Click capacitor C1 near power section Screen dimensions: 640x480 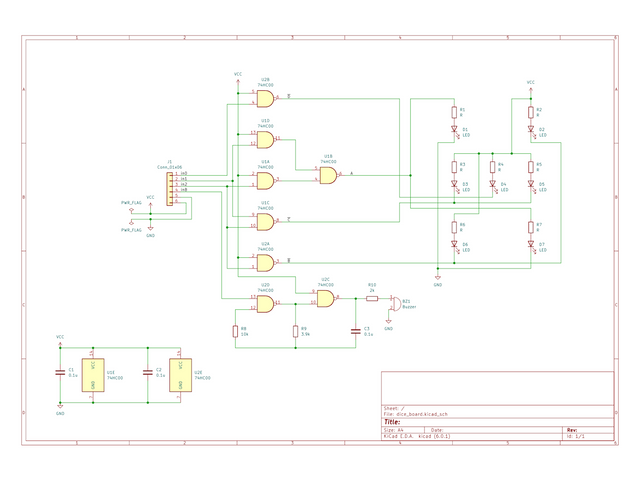(x=60, y=372)
